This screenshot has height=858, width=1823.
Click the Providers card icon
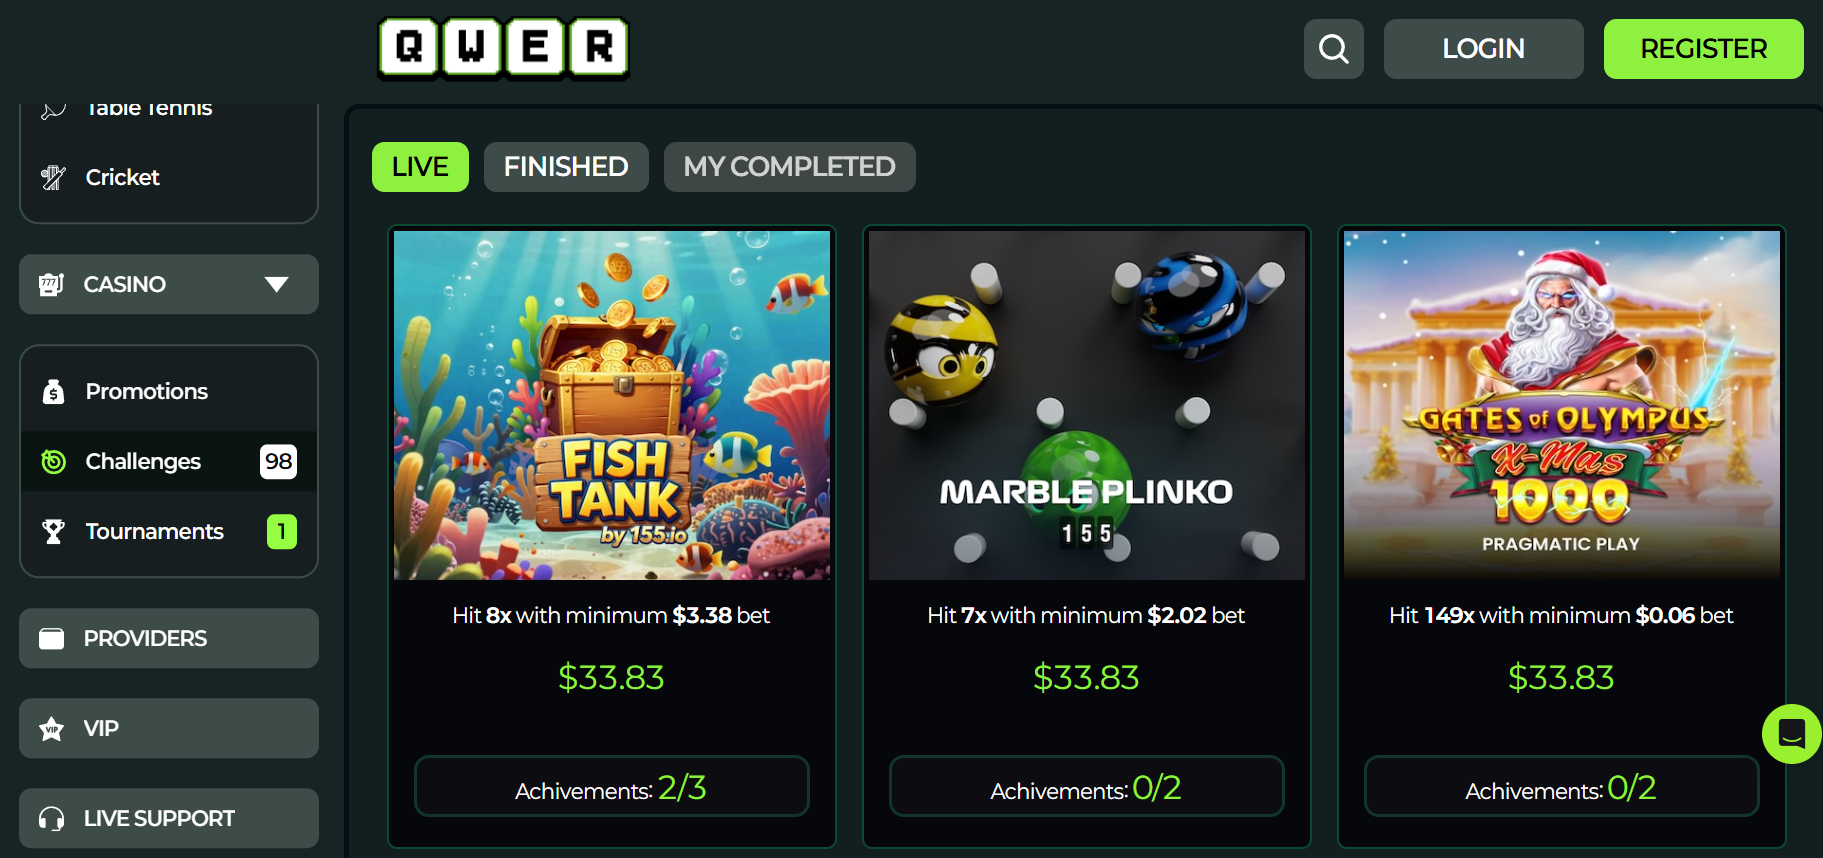pyautogui.click(x=51, y=638)
